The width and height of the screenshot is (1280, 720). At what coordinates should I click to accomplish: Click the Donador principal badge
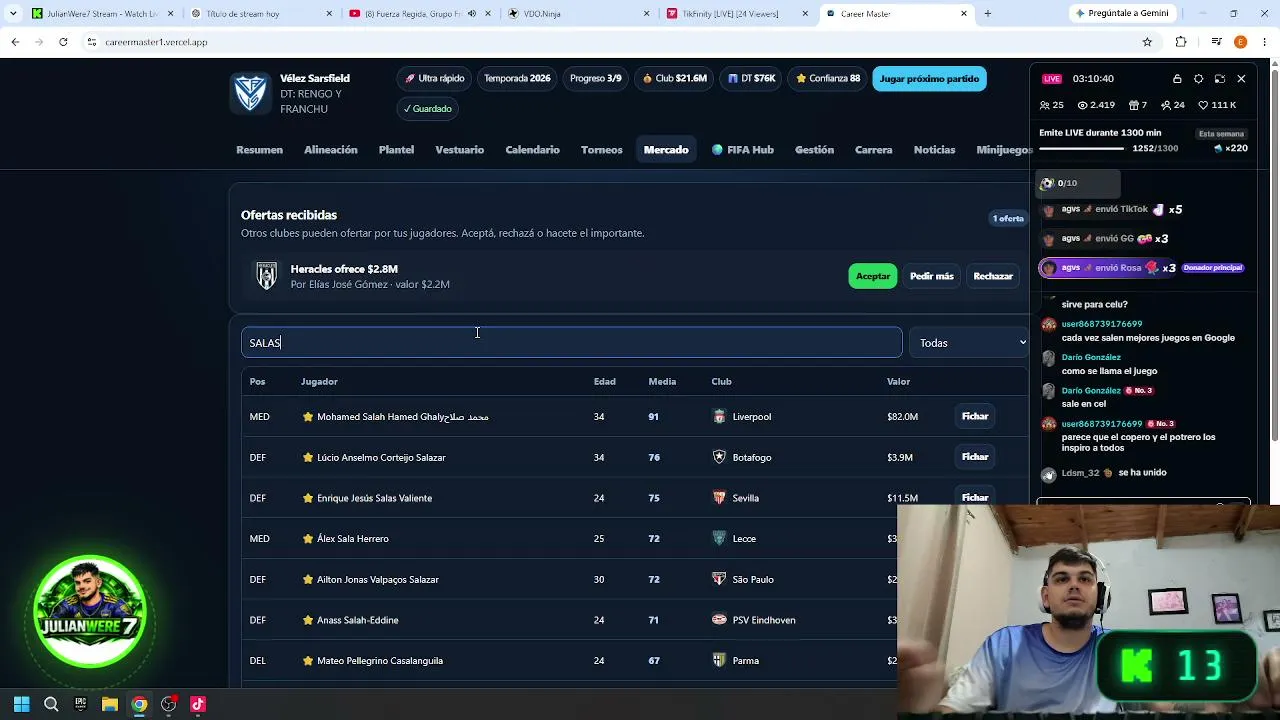[1213, 268]
